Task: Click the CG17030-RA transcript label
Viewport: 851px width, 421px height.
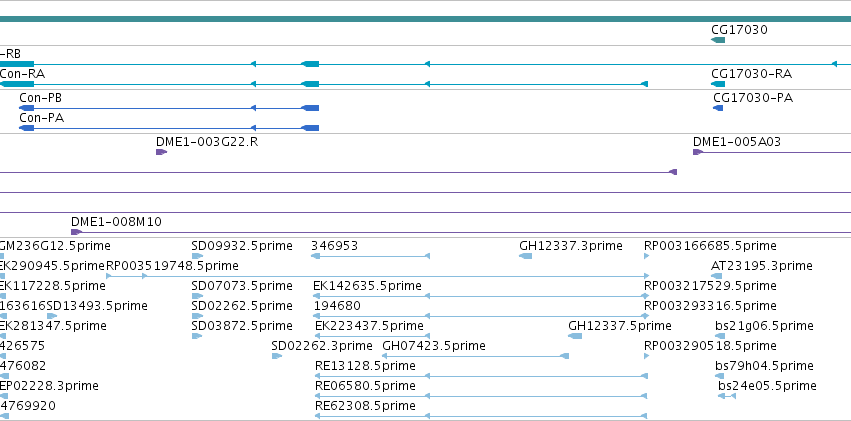Action: pos(751,73)
